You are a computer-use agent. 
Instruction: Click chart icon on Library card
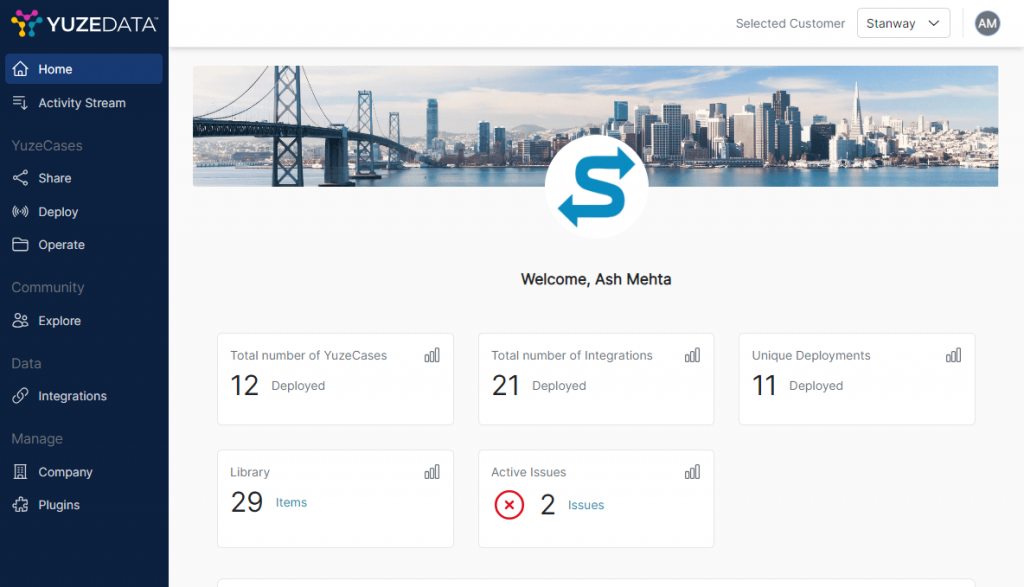tap(432, 472)
